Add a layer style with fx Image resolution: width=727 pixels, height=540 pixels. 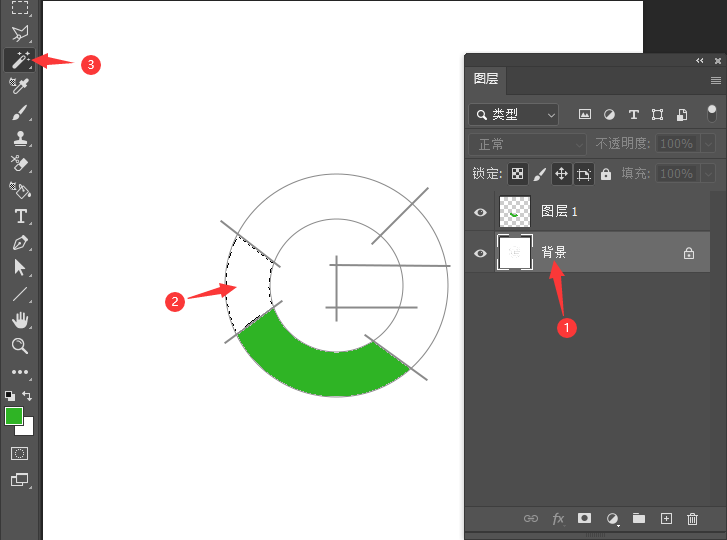coord(558,519)
